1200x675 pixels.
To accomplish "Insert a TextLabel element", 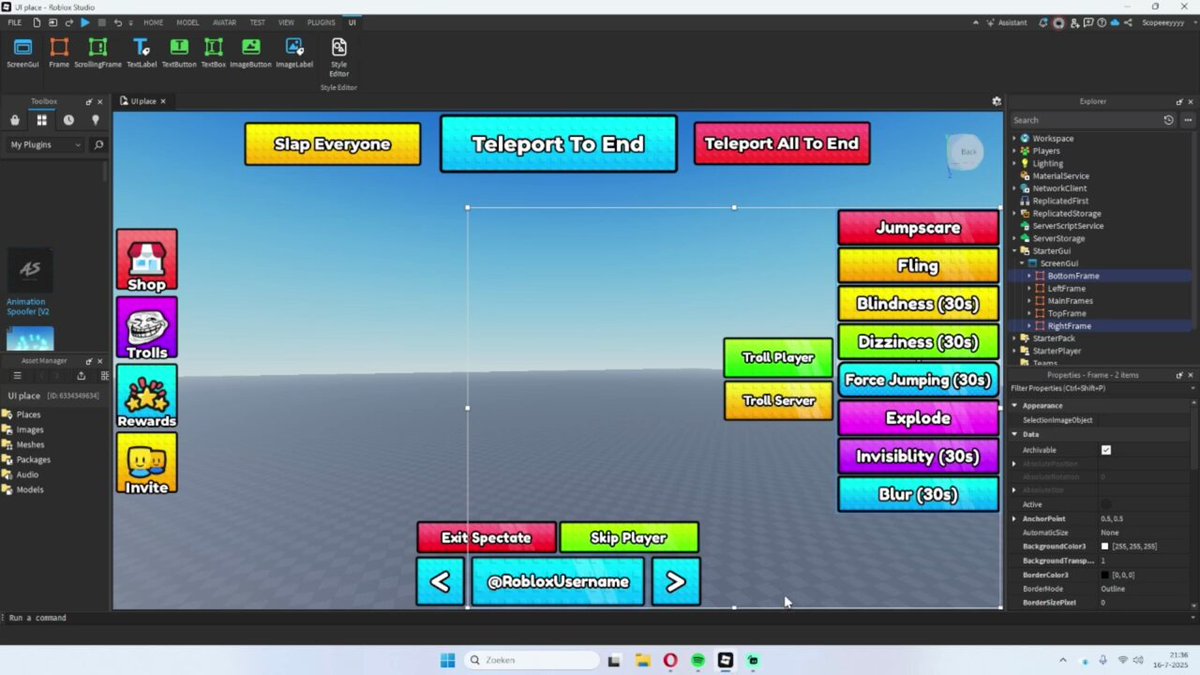I will pos(141,53).
